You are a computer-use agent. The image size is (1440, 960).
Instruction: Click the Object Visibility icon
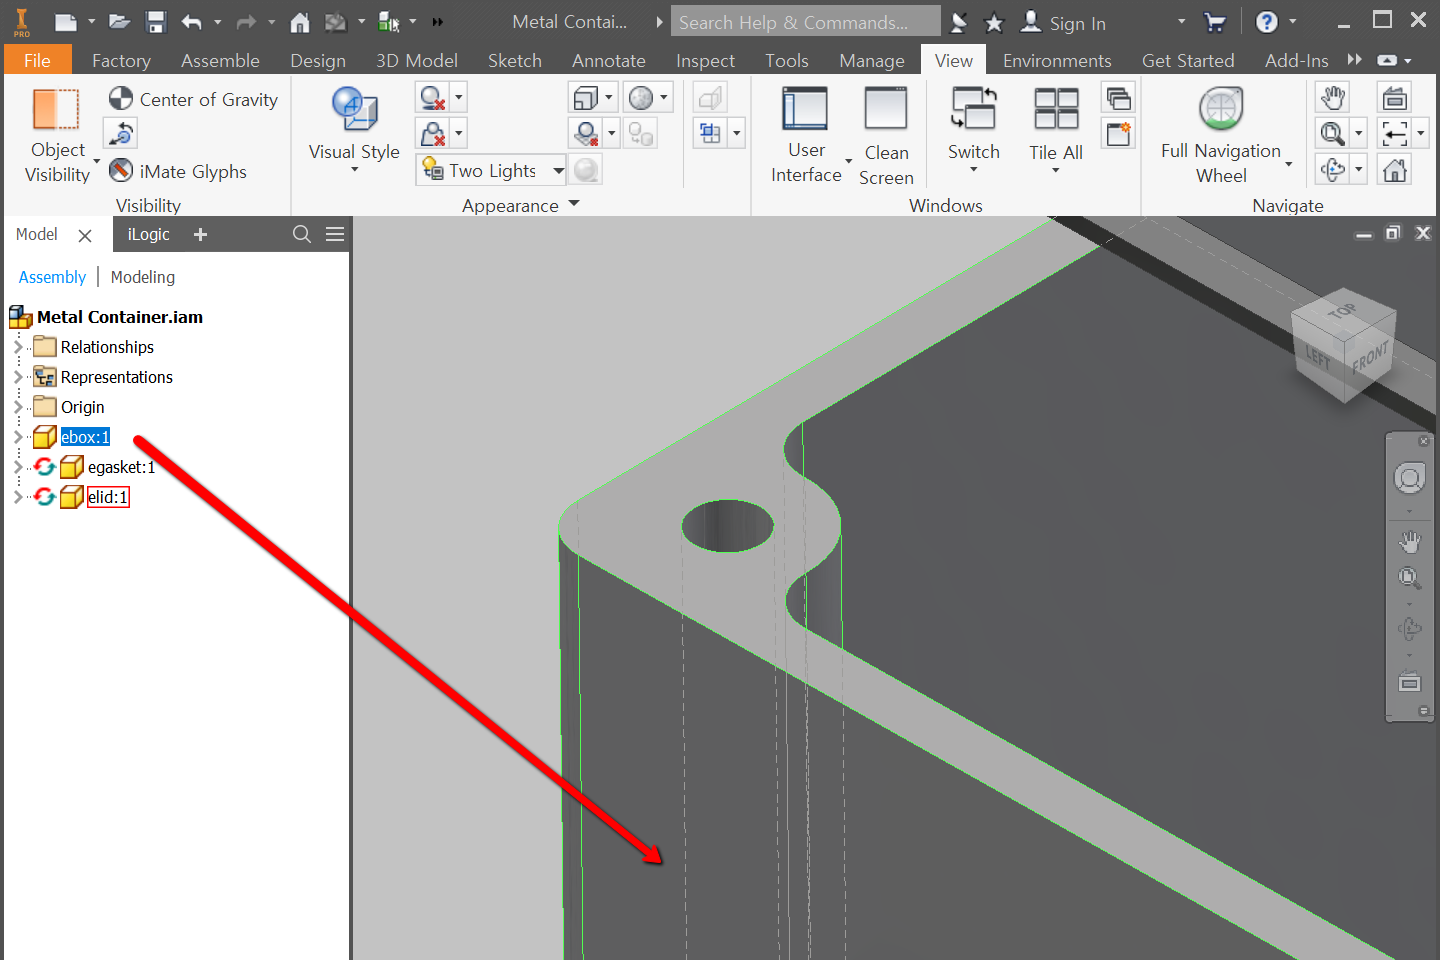[57, 109]
